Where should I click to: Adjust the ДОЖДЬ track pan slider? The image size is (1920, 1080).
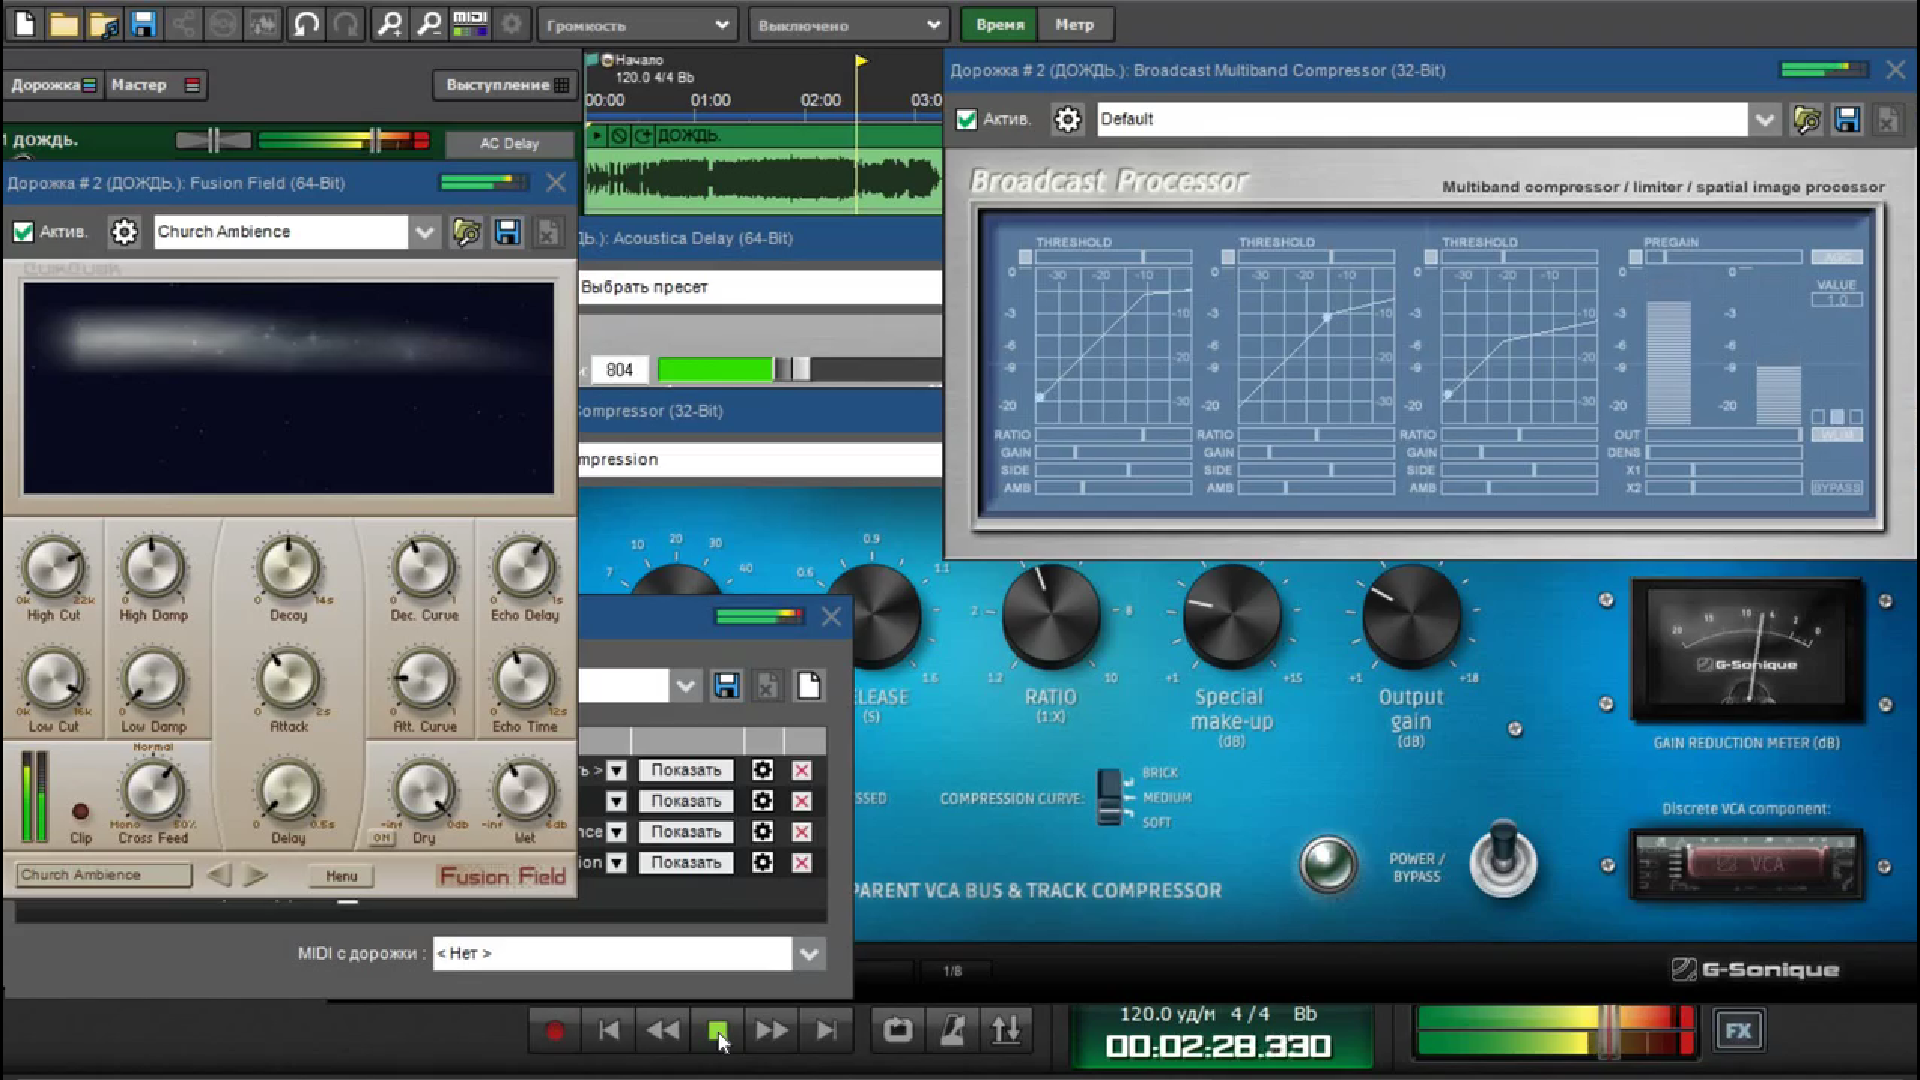(213, 140)
